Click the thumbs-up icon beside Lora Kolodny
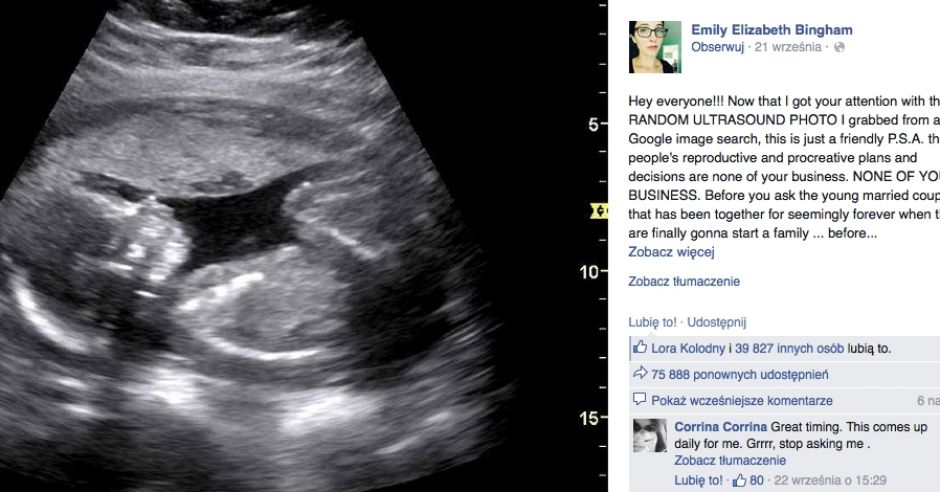 pos(640,347)
